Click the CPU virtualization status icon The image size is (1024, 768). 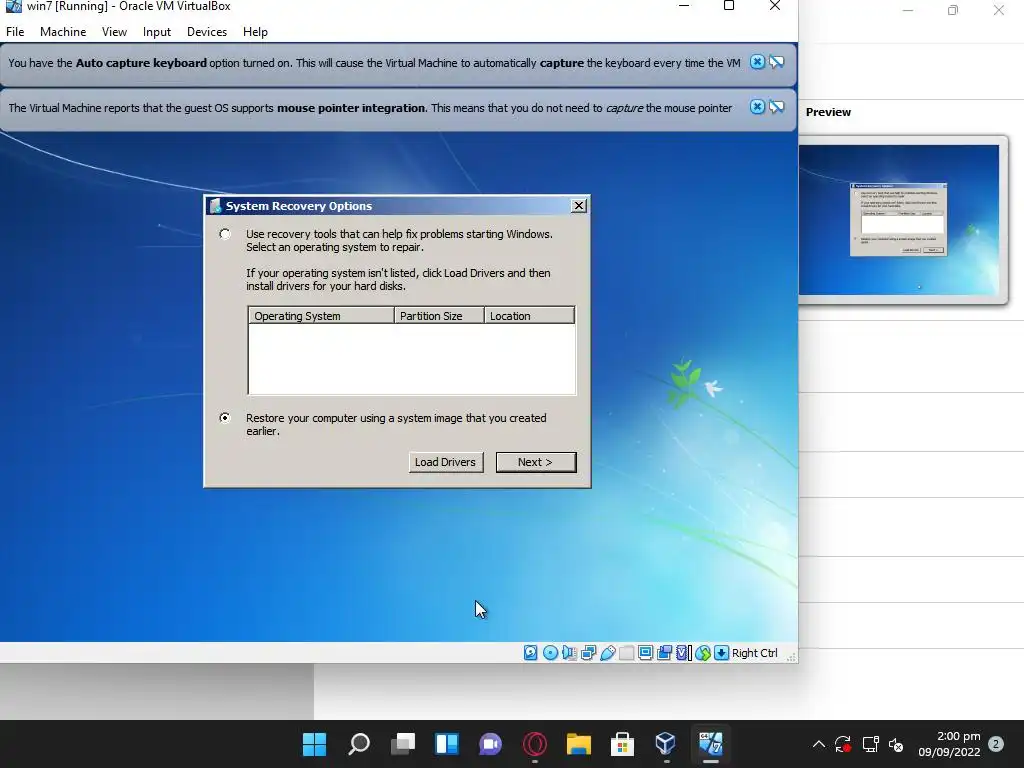pos(683,652)
